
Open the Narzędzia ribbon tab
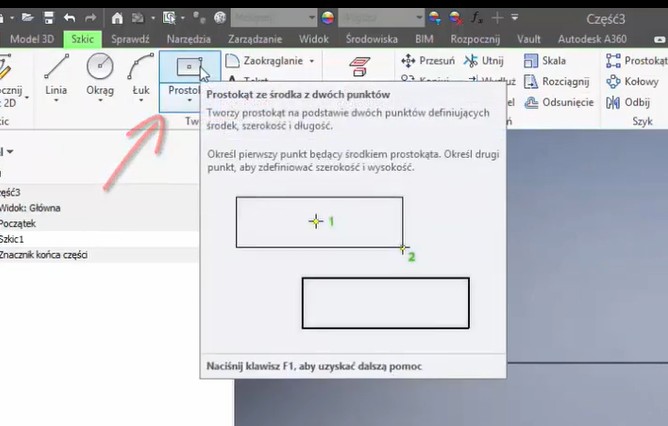pos(189,38)
